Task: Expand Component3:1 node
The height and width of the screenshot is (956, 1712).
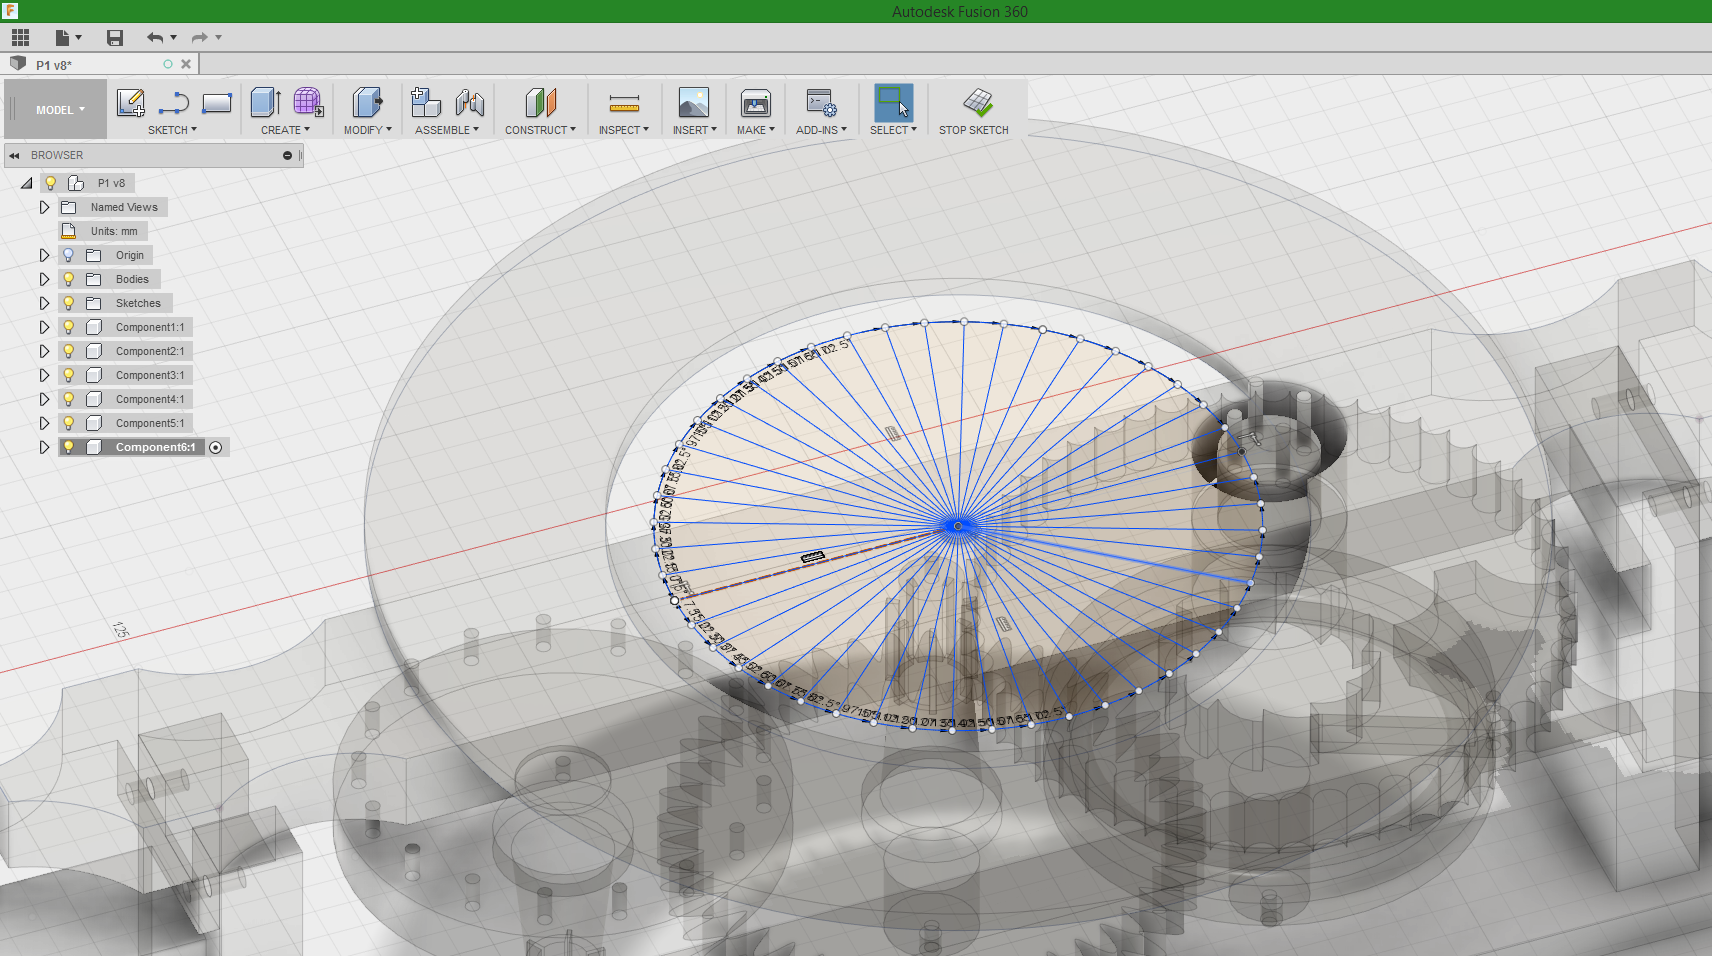Action: click(x=44, y=375)
